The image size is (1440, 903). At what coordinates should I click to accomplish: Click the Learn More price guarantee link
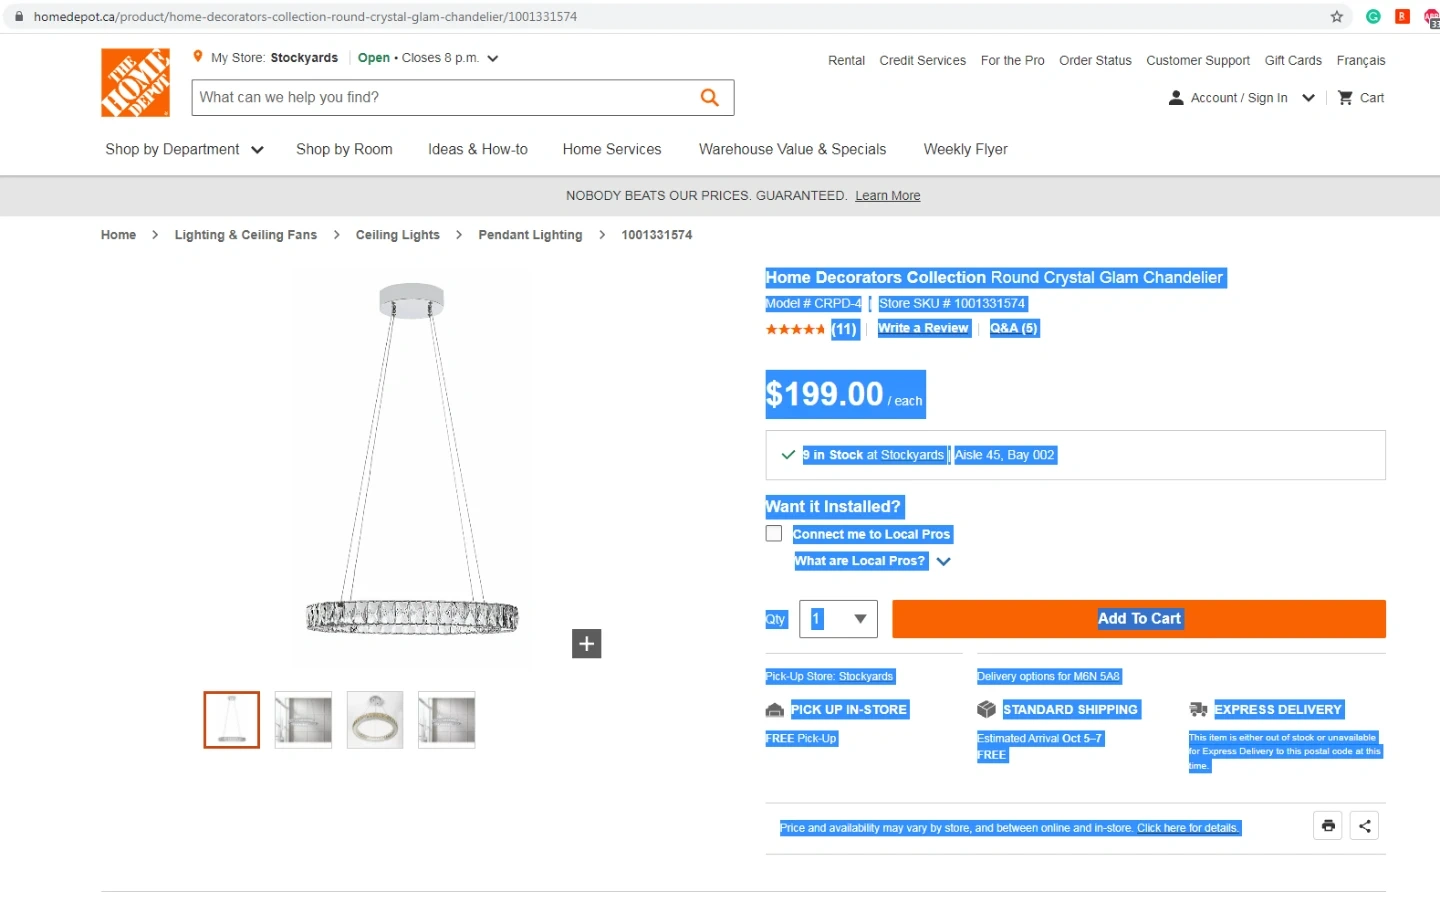[x=887, y=196]
